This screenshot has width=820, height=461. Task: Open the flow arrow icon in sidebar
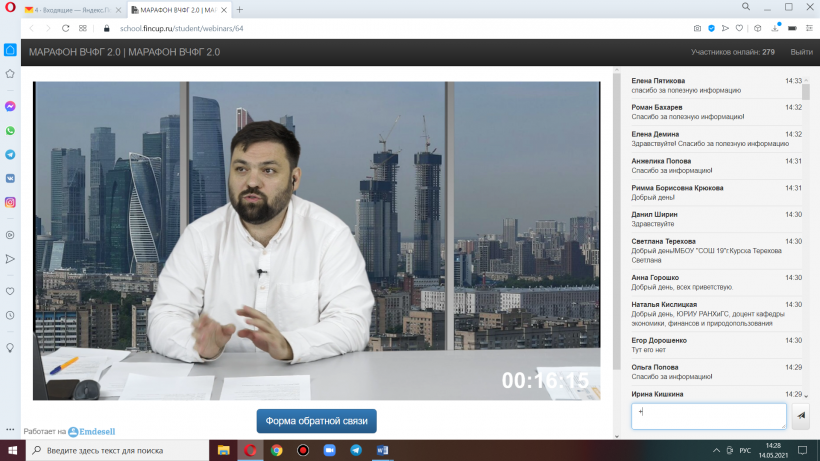tap(10, 259)
